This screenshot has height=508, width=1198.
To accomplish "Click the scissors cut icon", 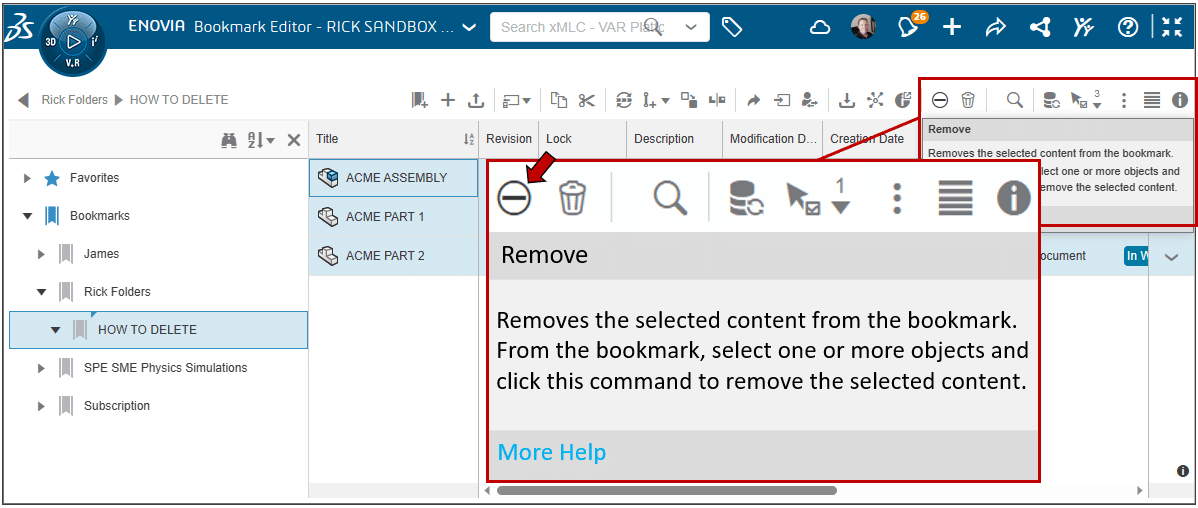I will 586,99.
